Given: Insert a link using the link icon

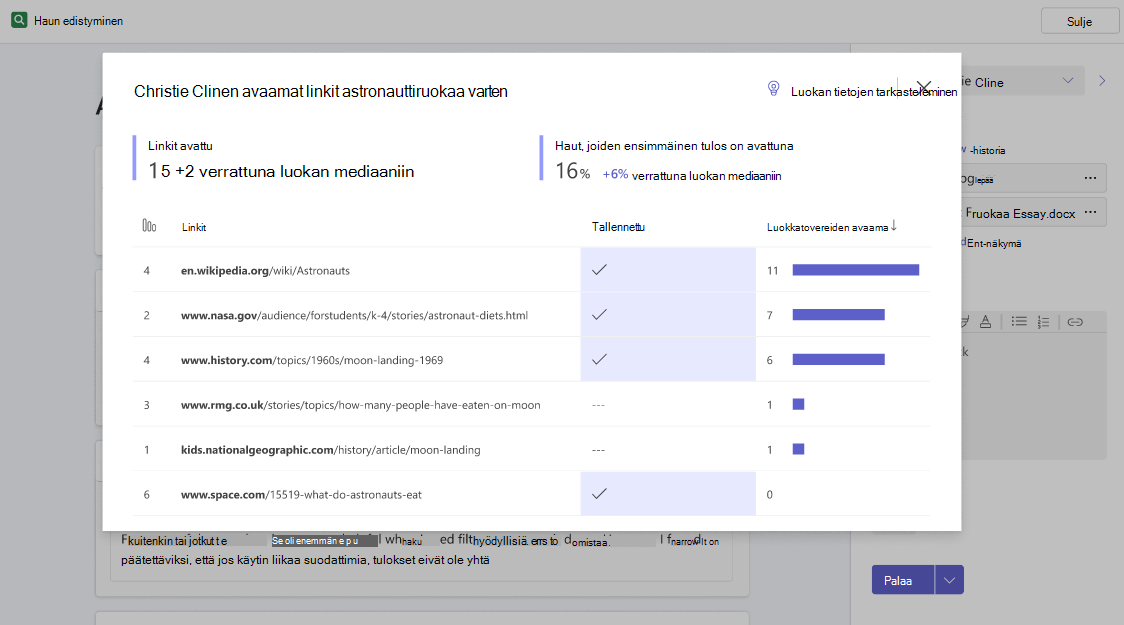Looking at the screenshot, I should [1075, 322].
